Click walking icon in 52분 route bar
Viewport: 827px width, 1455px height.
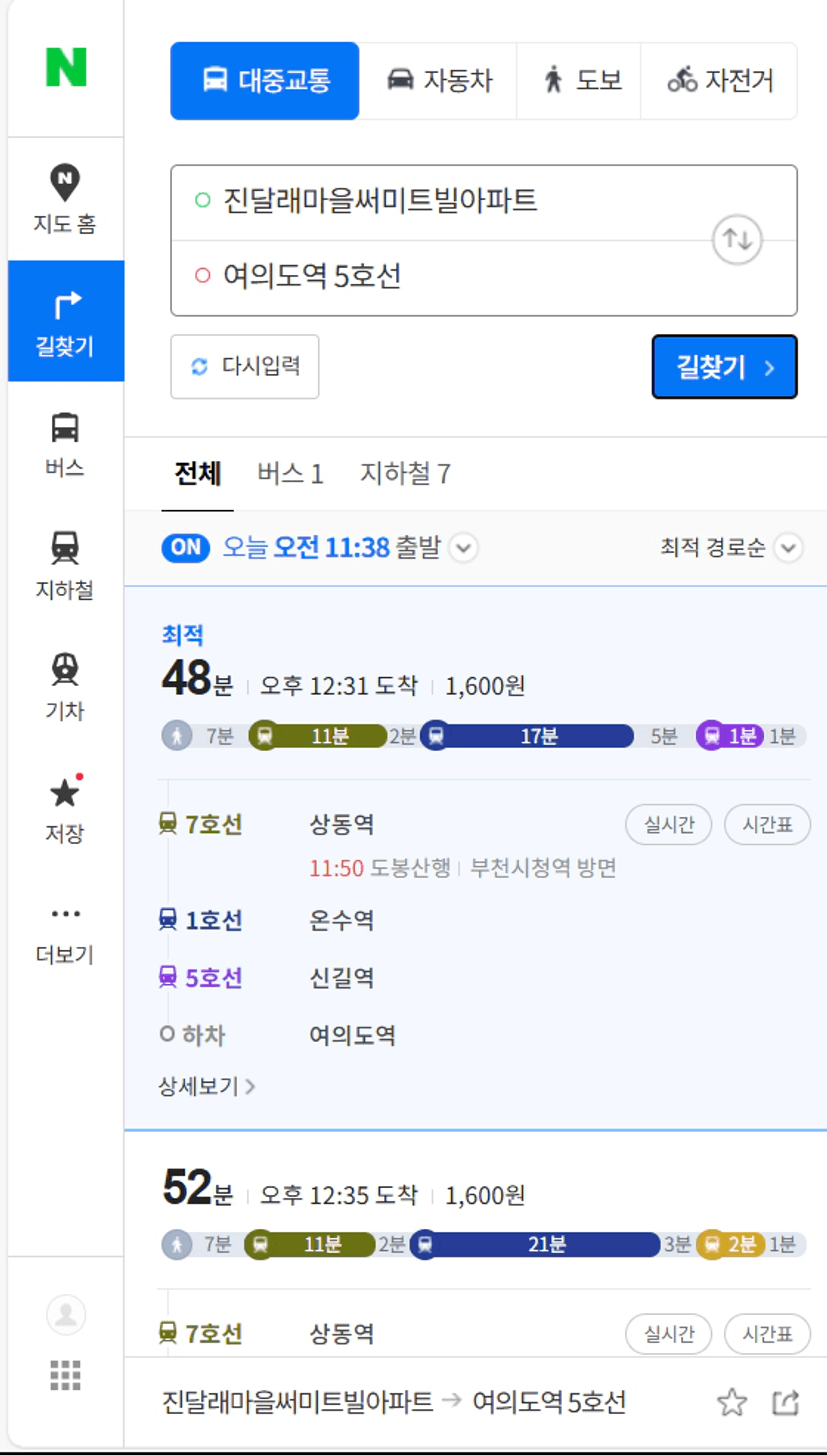tap(177, 1244)
